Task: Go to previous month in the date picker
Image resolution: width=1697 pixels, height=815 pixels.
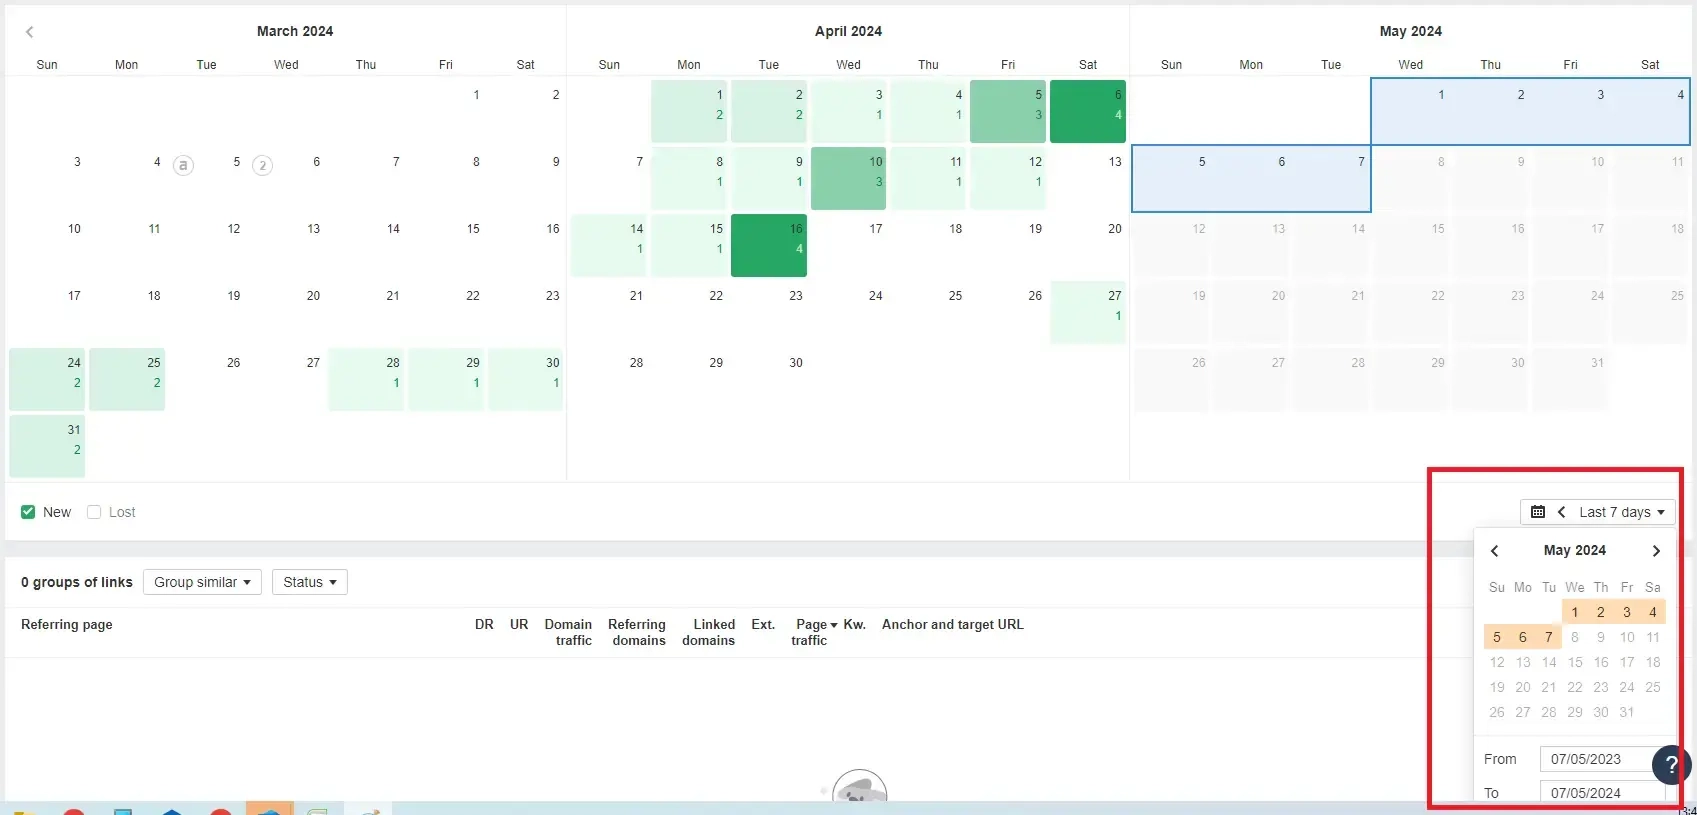Action: pyautogui.click(x=1494, y=551)
